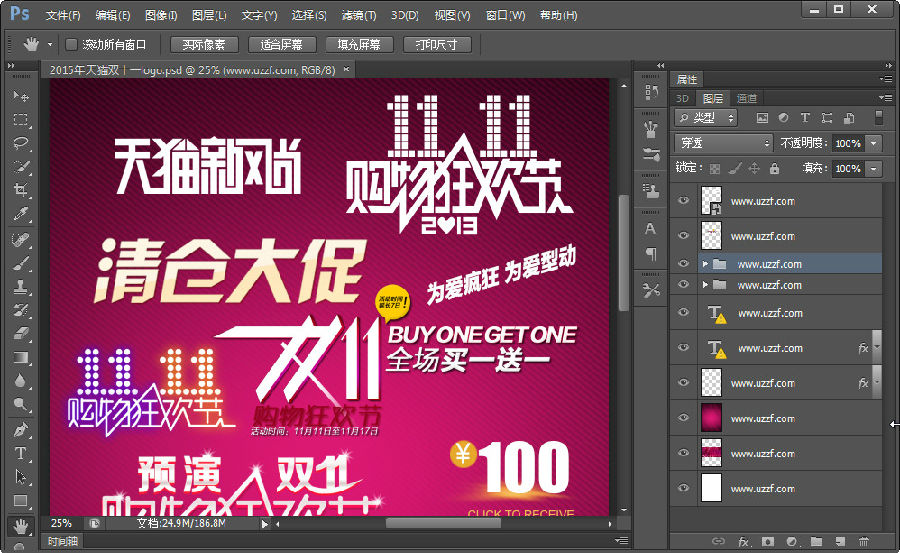
Task: Open the layers panel flyout menu
Action: coord(885,98)
